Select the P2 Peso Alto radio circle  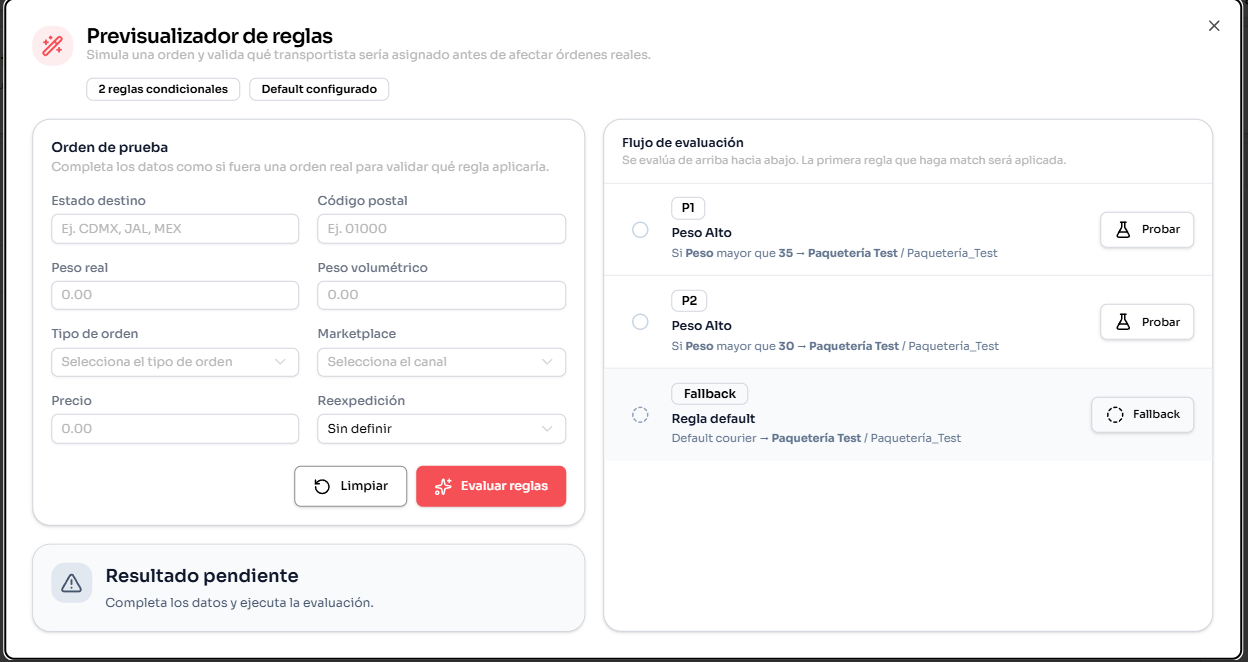click(x=640, y=322)
